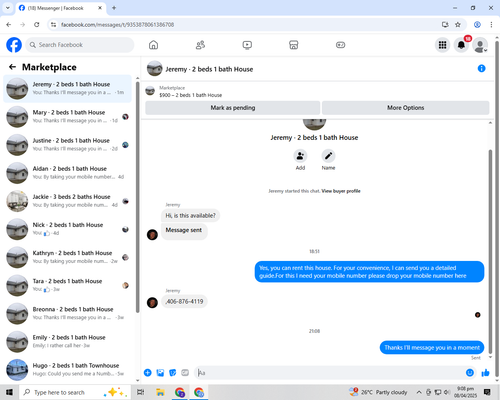Viewport: 500px width, 400px height.
Task: Send a thumbs-up like
Action: point(485,373)
